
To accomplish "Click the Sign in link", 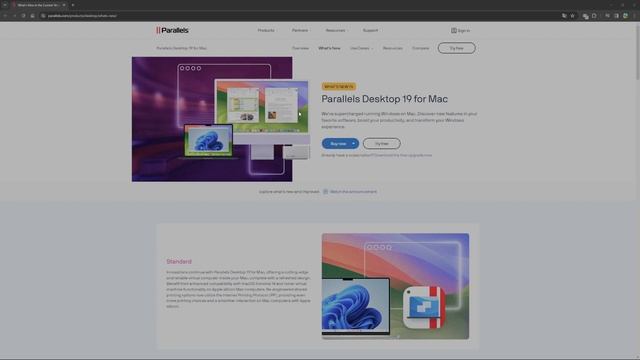I will pyautogui.click(x=464, y=31).
